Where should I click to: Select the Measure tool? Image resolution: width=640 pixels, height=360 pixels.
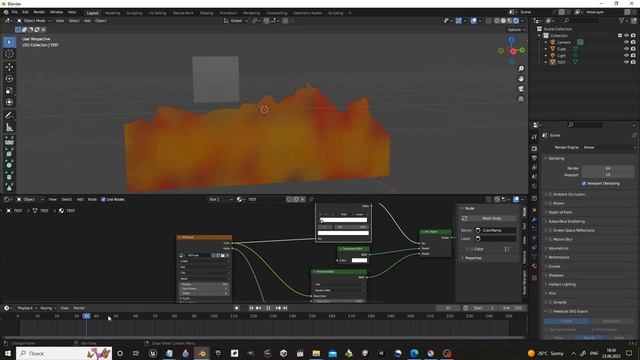pyautogui.click(x=9, y=128)
